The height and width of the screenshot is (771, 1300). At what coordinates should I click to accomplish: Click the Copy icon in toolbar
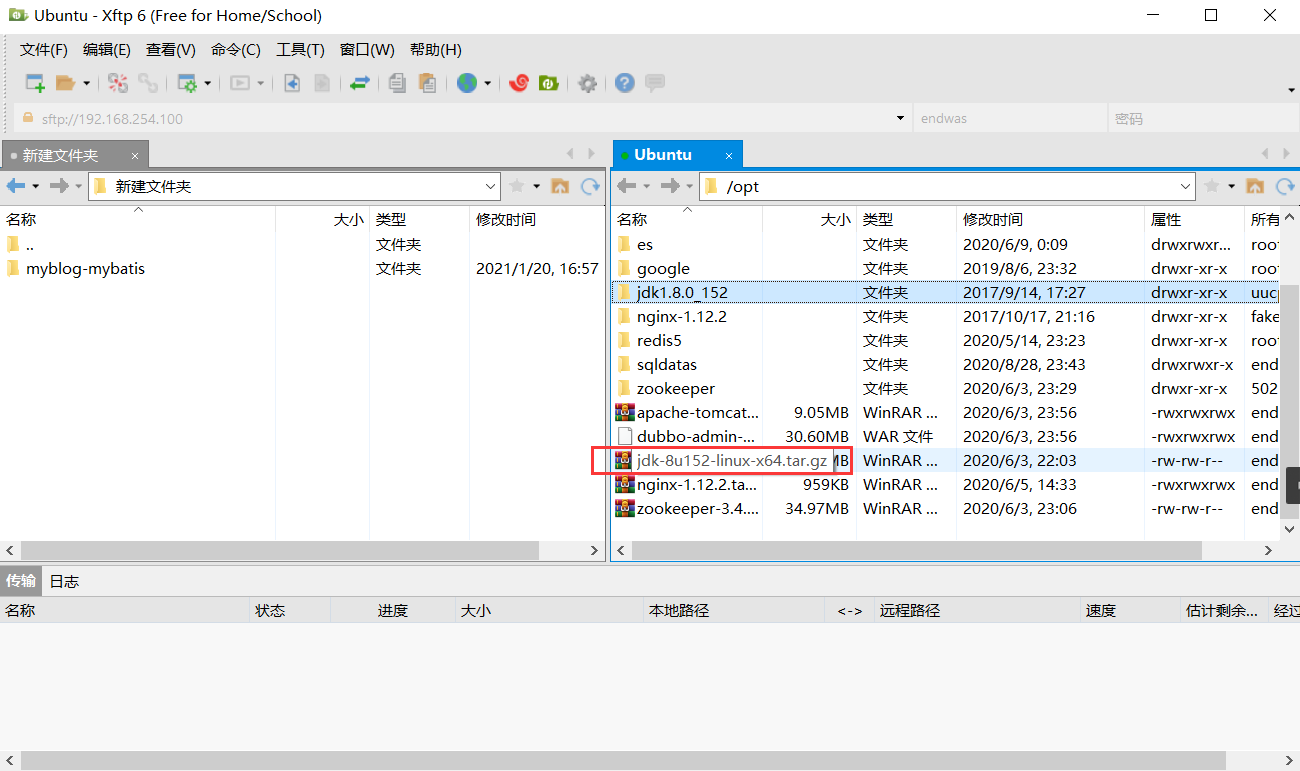click(x=397, y=83)
